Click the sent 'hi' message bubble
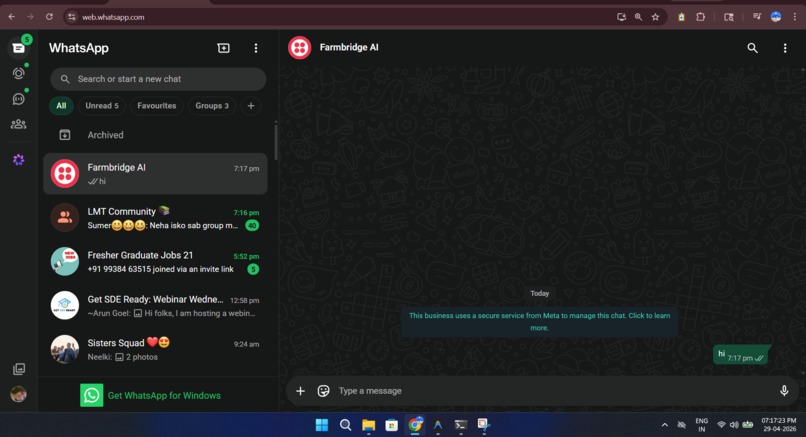The width and height of the screenshot is (806, 437). (741, 355)
